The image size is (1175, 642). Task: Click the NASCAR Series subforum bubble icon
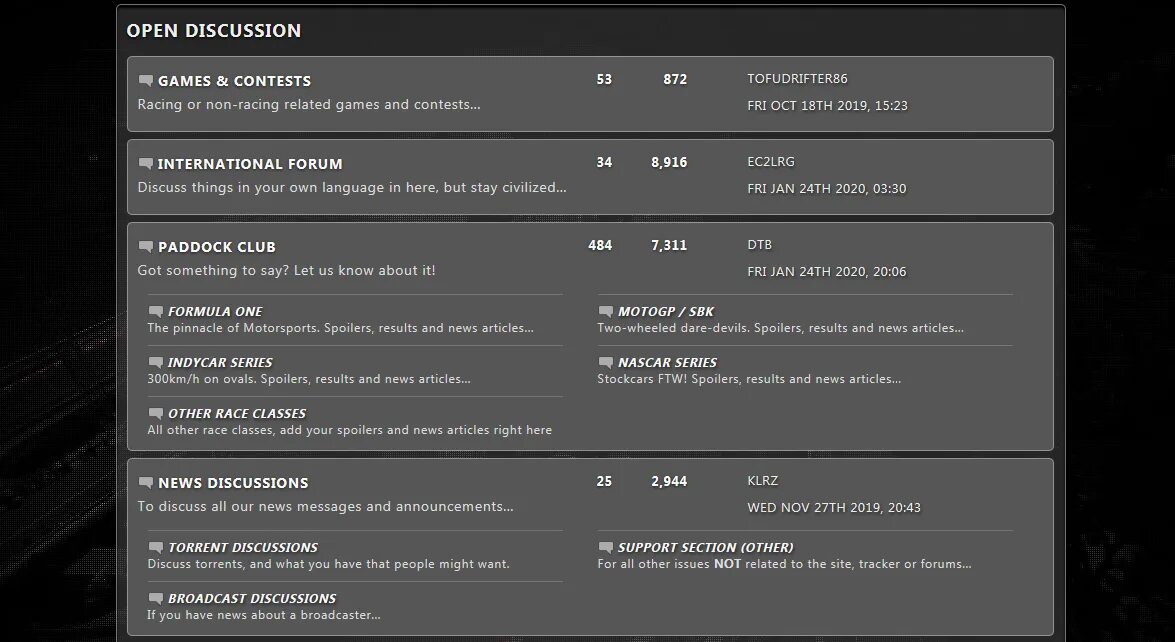click(x=606, y=363)
